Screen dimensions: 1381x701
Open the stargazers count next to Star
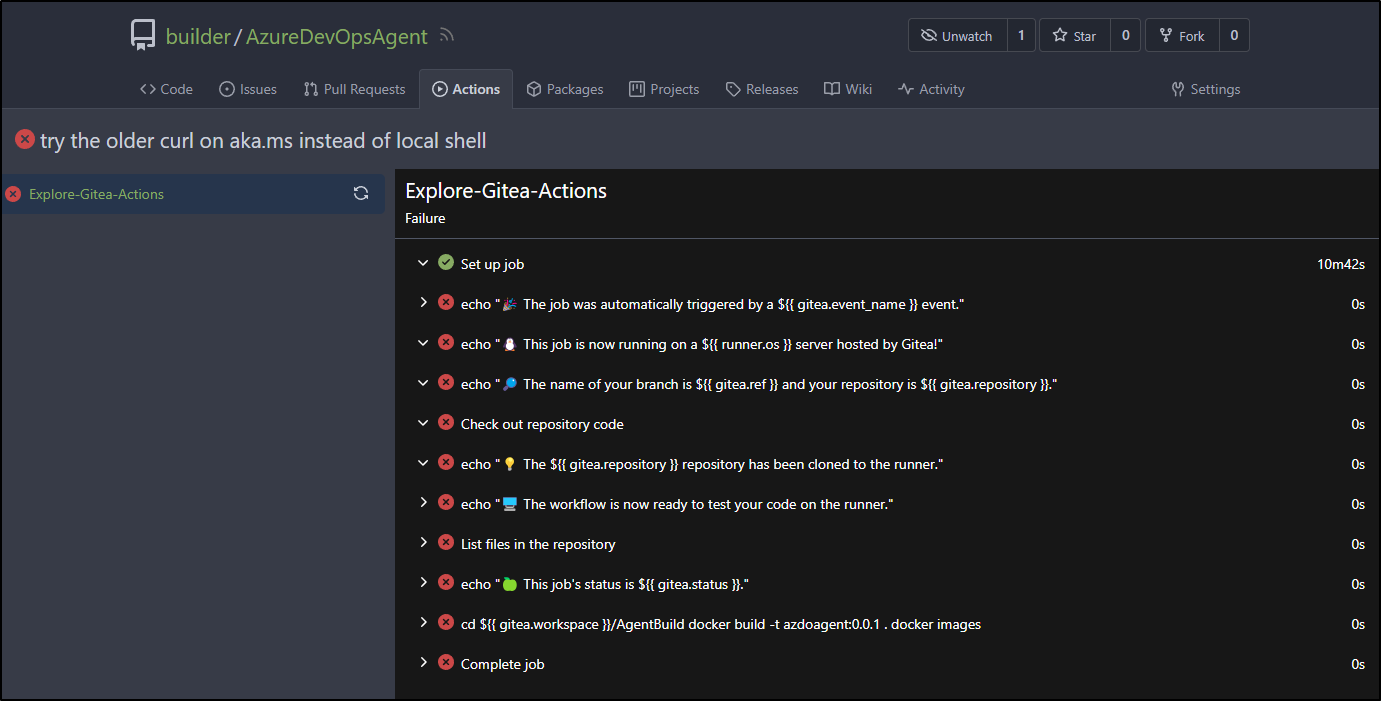pos(1125,36)
